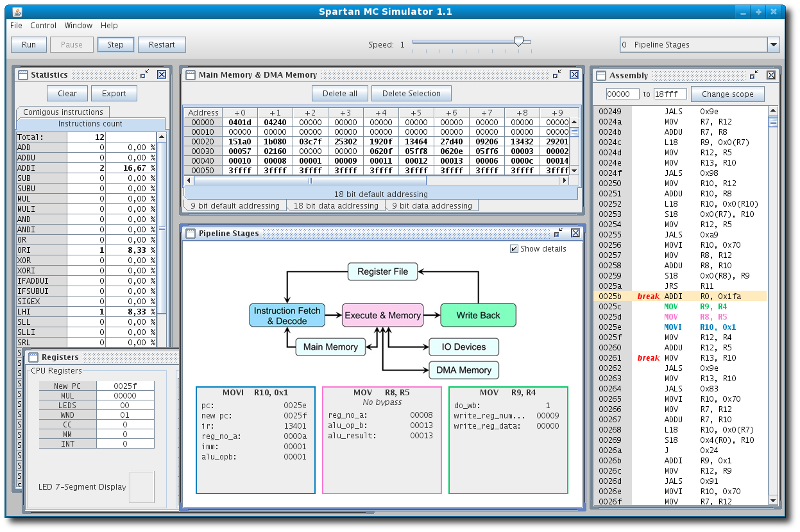Click the Run button
The image size is (800, 532).
point(29,45)
